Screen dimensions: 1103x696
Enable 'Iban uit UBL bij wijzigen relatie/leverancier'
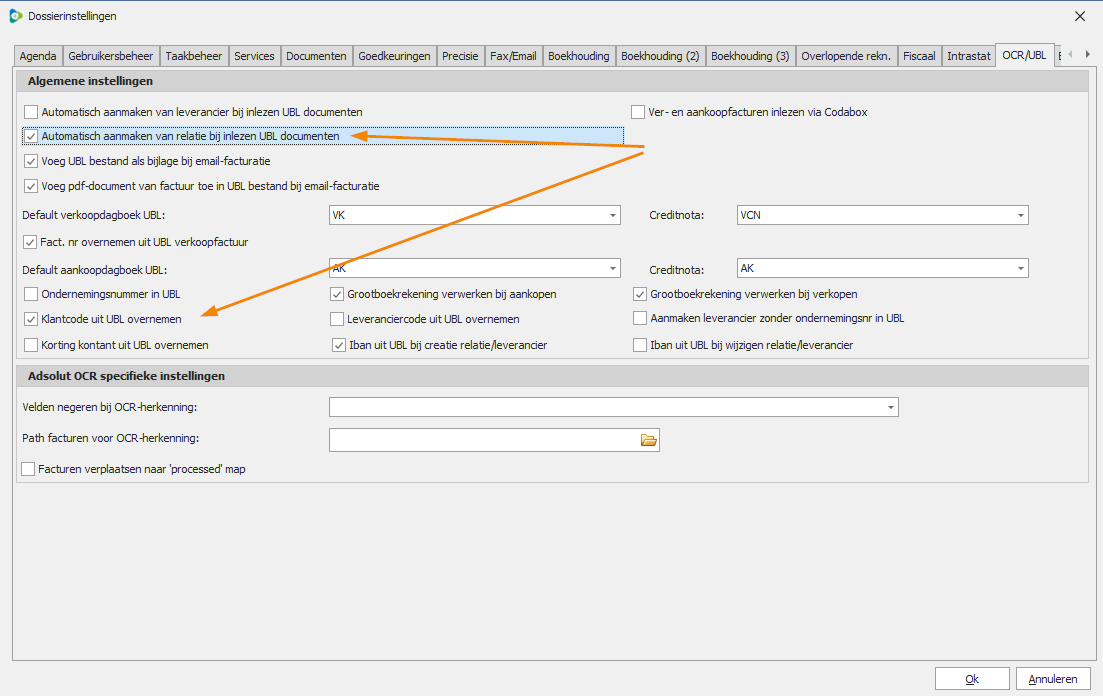(x=640, y=345)
